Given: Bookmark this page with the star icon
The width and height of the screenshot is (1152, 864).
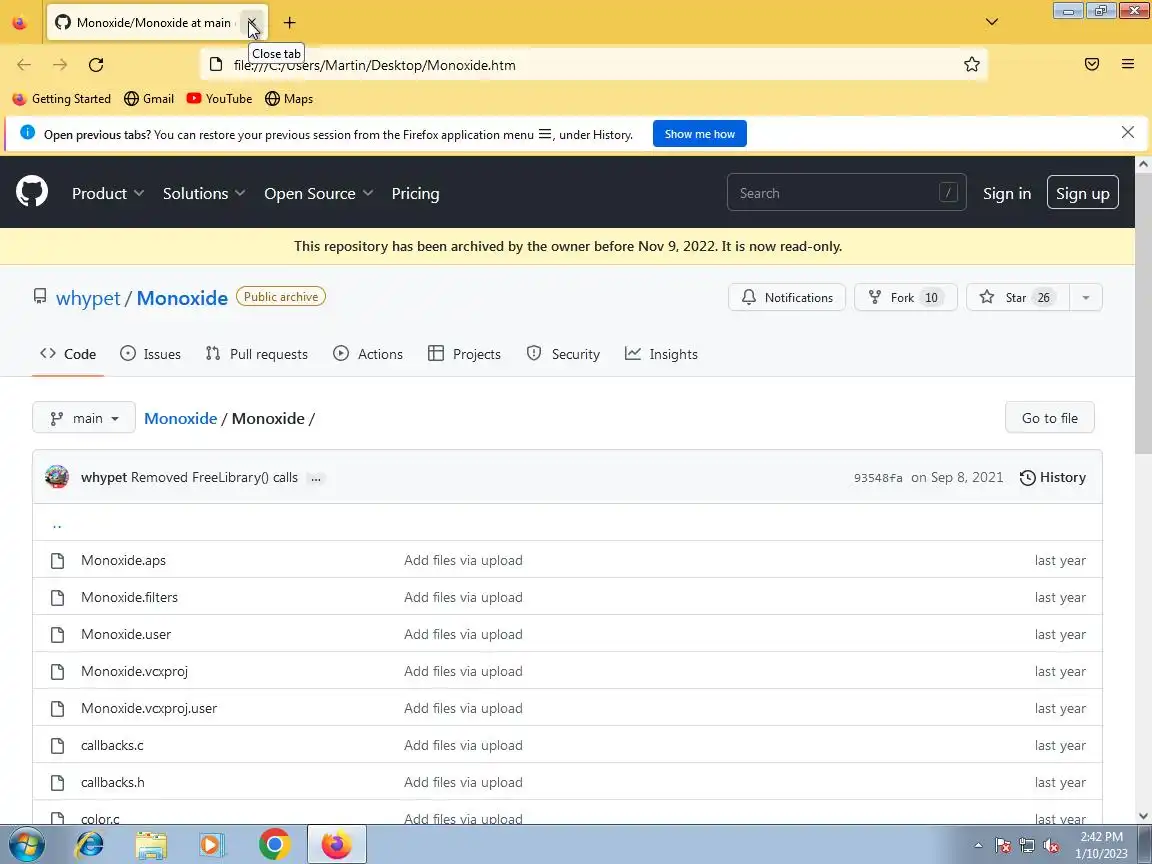Looking at the screenshot, I should pos(972,65).
